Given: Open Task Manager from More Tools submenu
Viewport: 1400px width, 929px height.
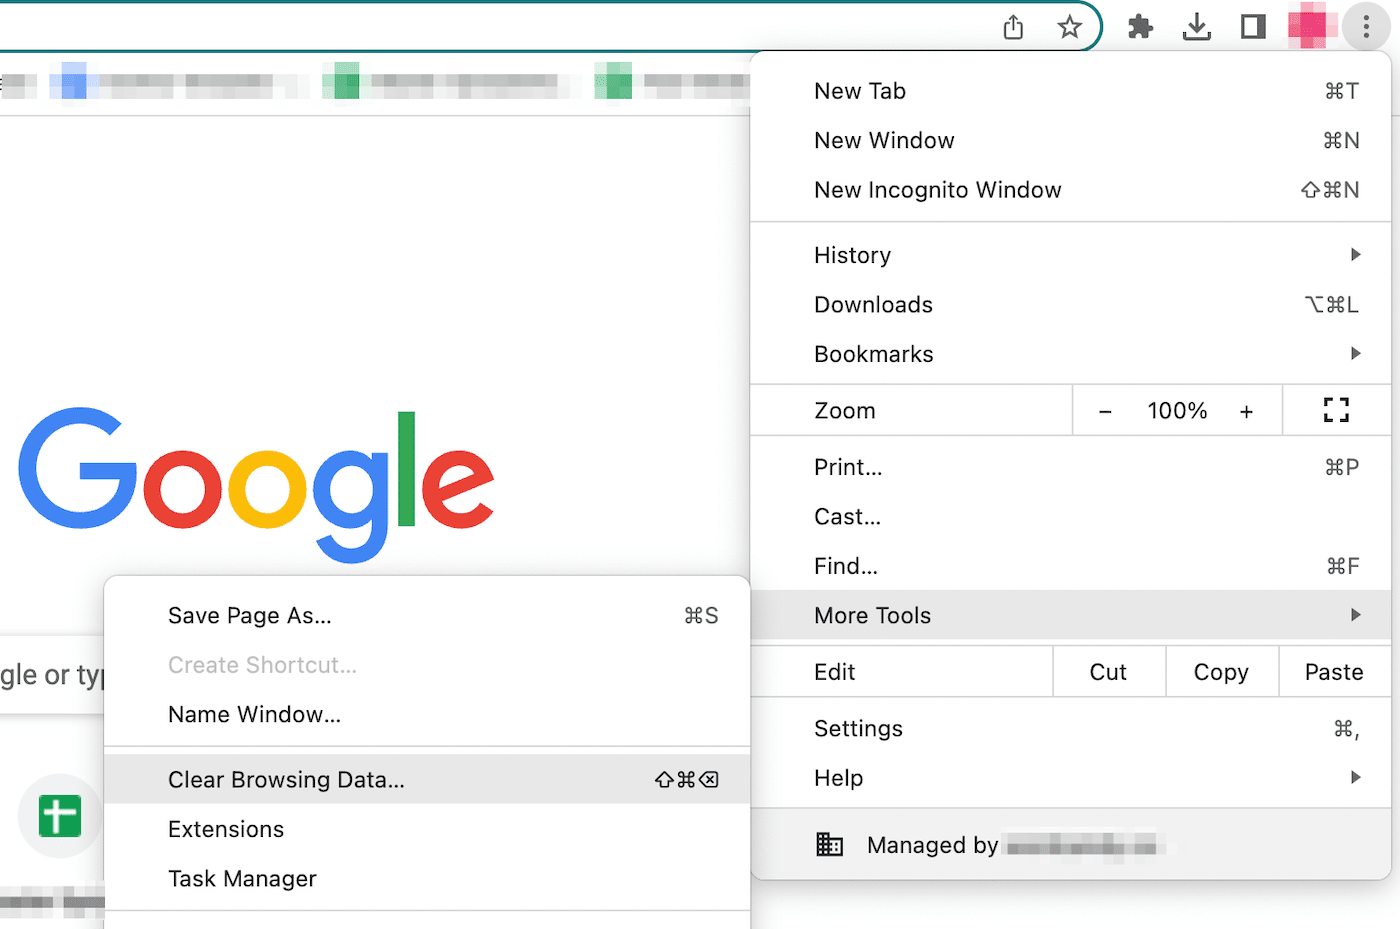Looking at the screenshot, I should pyautogui.click(x=241, y=878).
